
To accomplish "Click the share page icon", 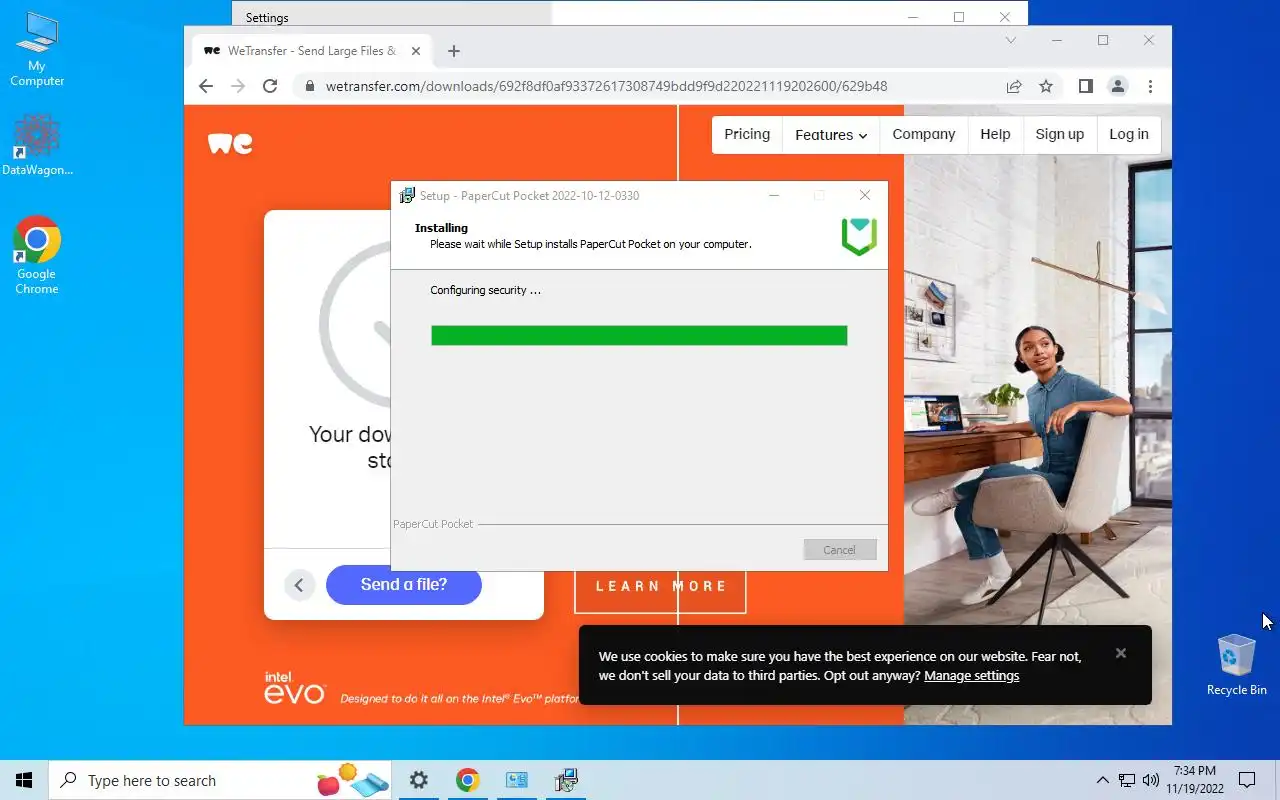I will pyautogui.click(x=1014, y=86).
